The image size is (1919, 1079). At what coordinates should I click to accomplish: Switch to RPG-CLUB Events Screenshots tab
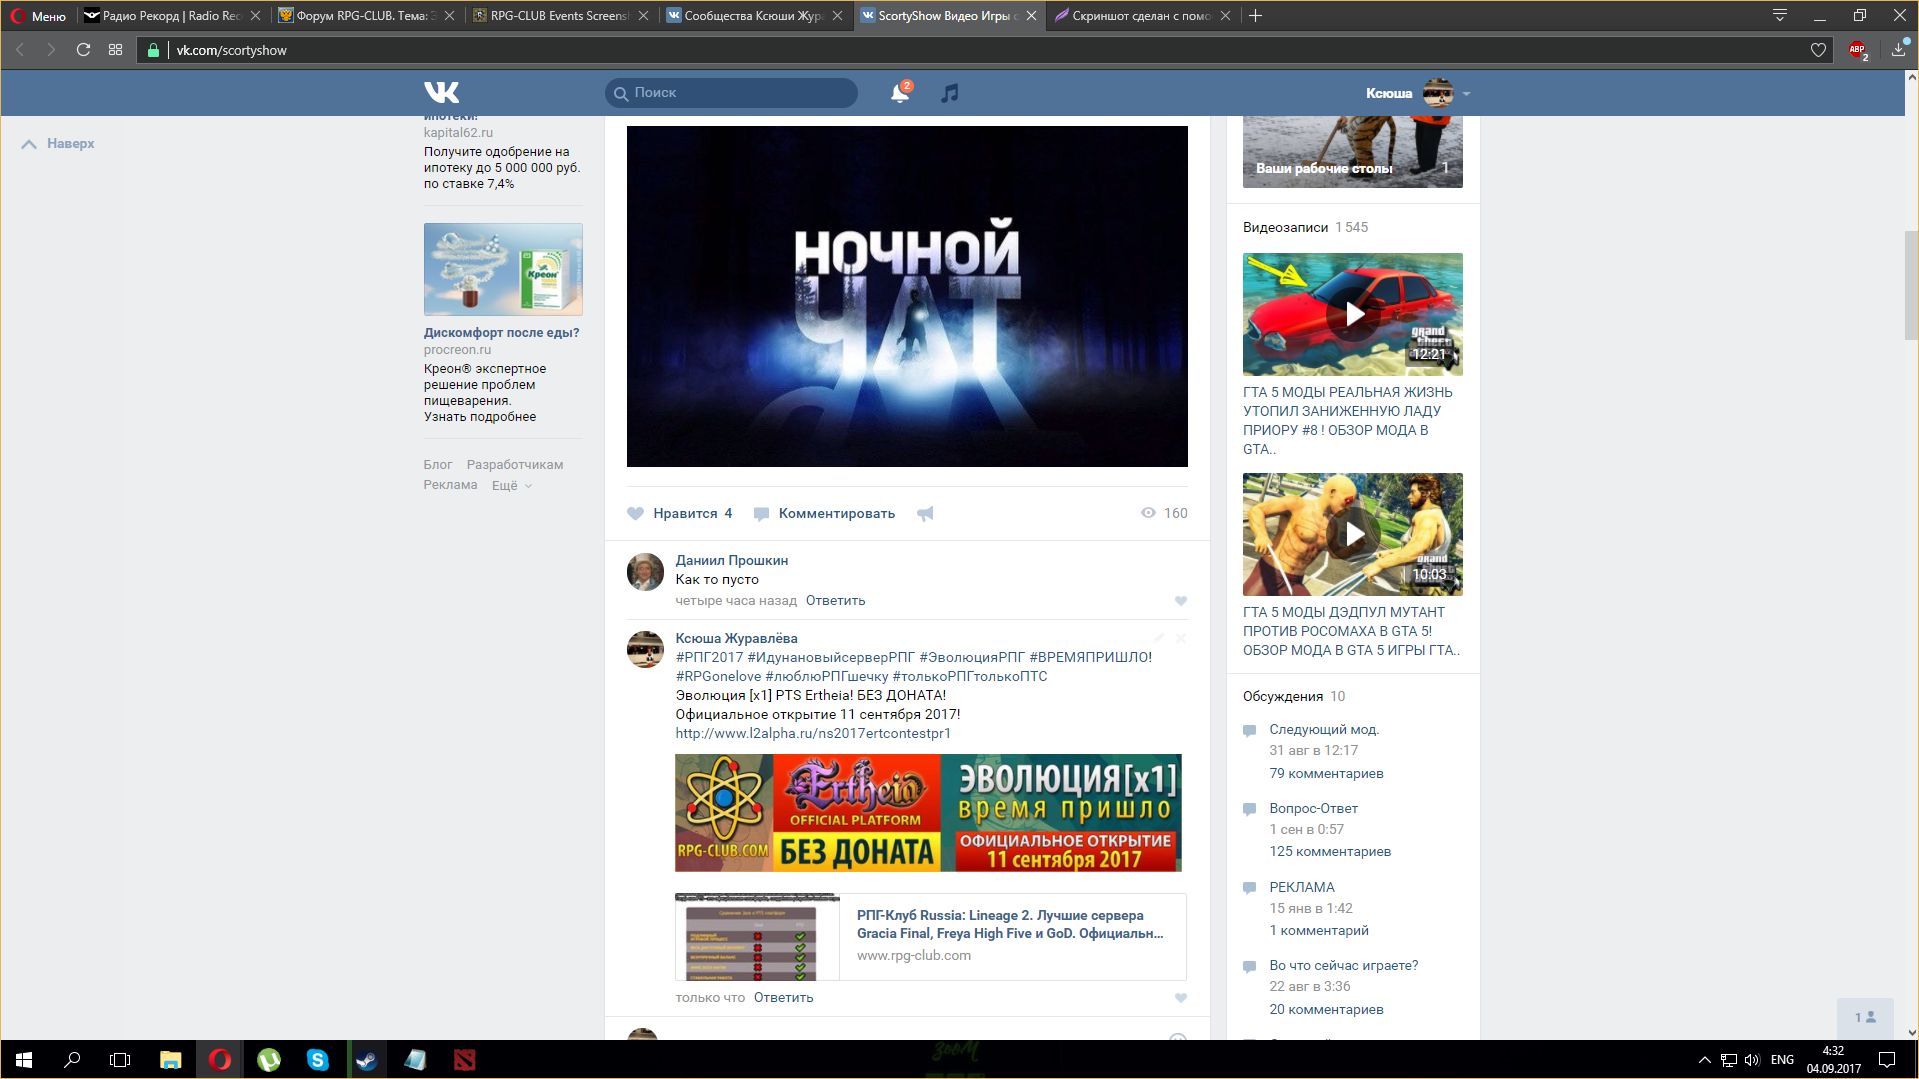(x=560, y=15)
